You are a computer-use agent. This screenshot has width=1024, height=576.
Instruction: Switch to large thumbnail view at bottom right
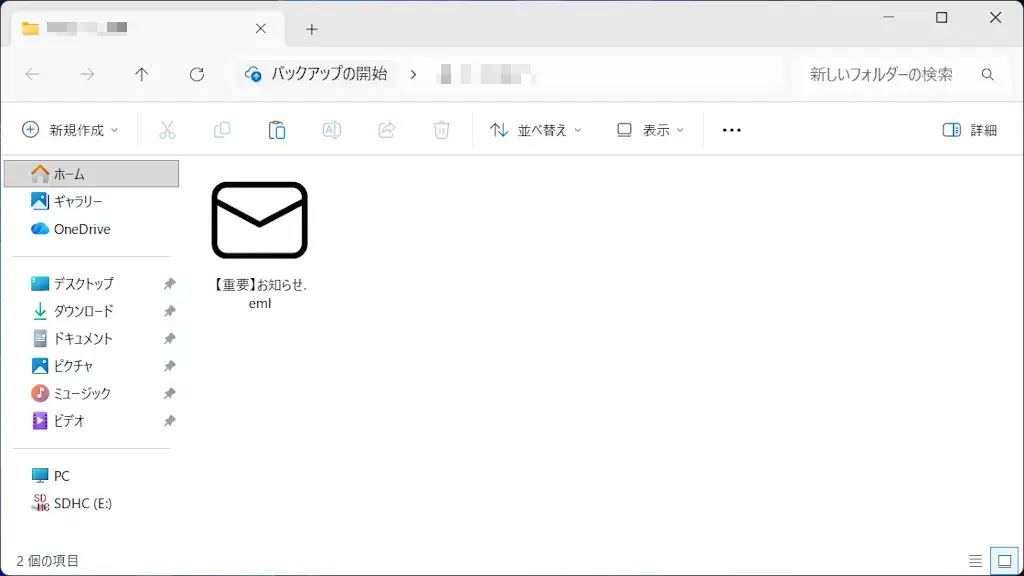1002,560
